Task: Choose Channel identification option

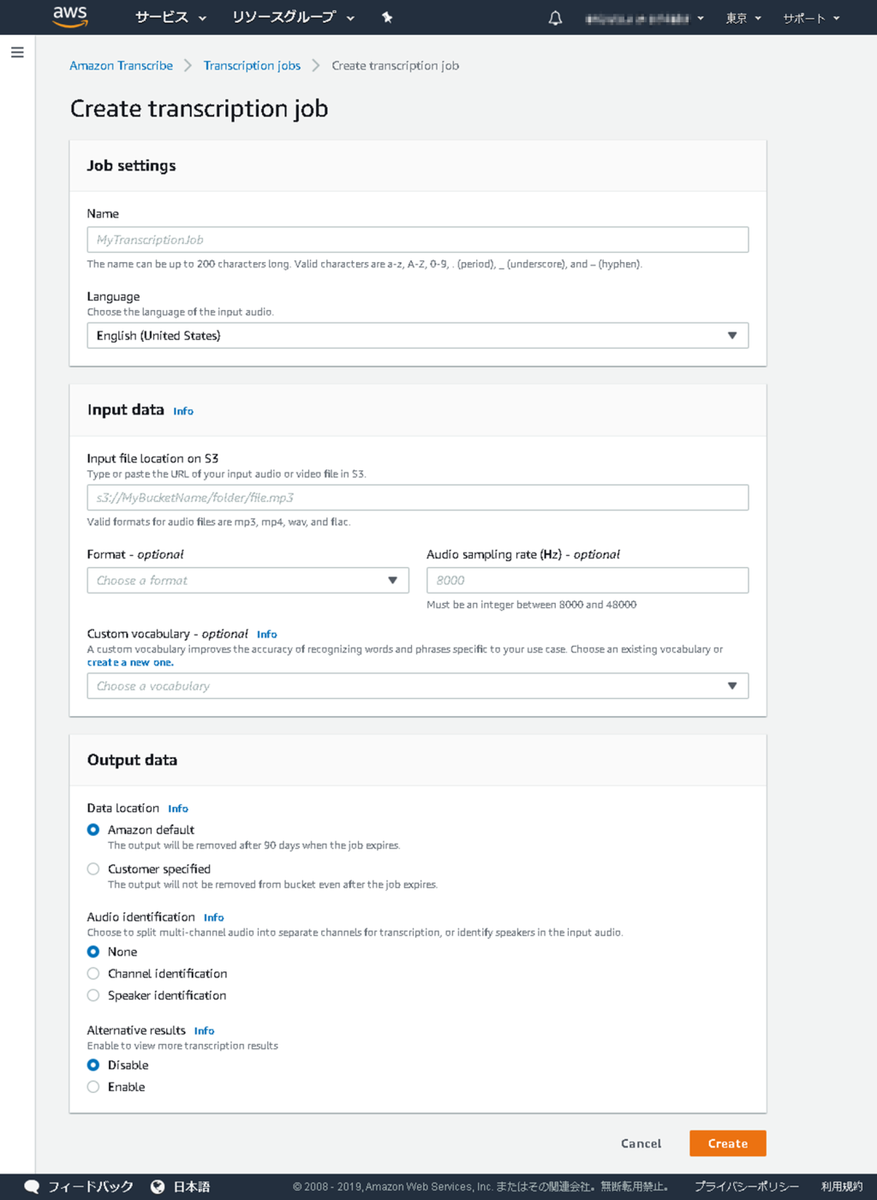Action: pyautogui.click(x=93, y=974)
